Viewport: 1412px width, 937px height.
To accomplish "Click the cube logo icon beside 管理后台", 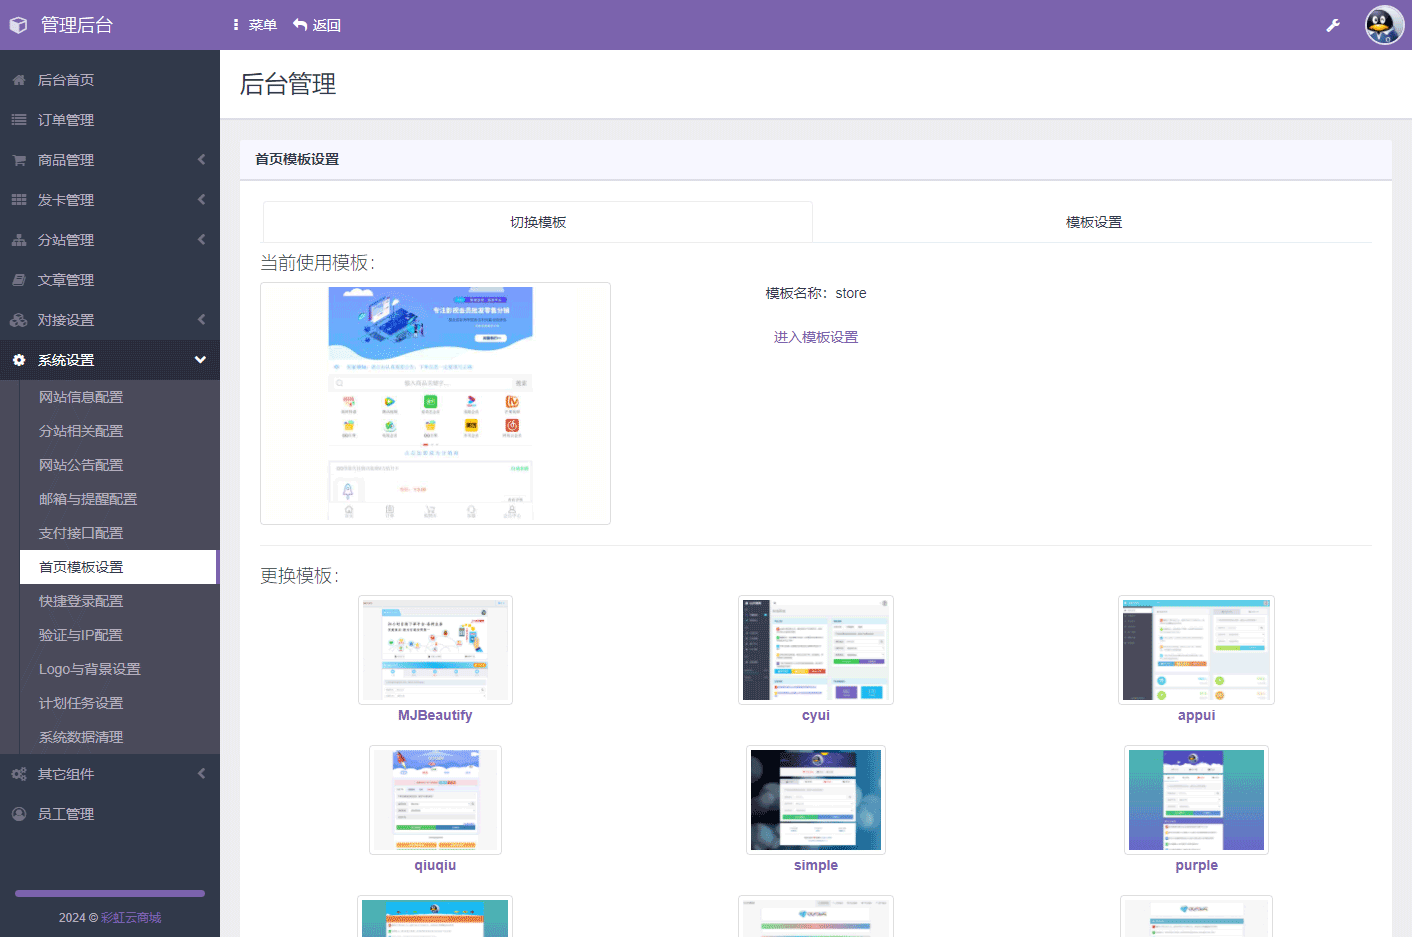I will coord(18,25).
